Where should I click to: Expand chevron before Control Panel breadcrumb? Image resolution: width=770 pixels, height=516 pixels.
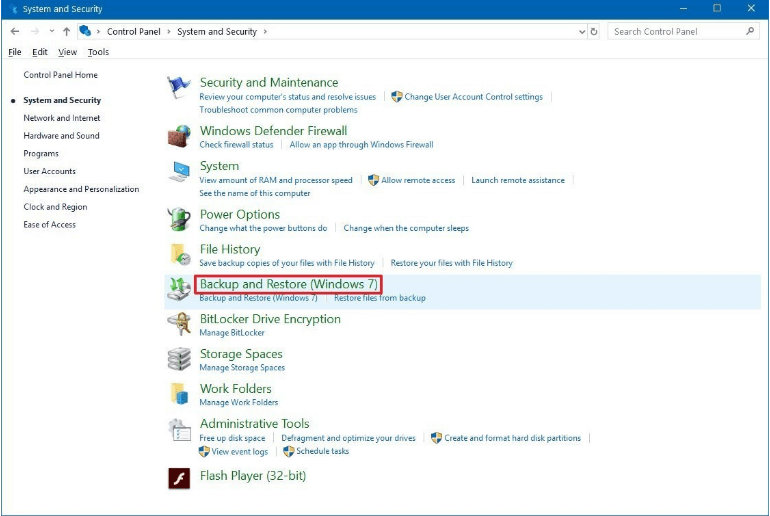coord(98,31)
